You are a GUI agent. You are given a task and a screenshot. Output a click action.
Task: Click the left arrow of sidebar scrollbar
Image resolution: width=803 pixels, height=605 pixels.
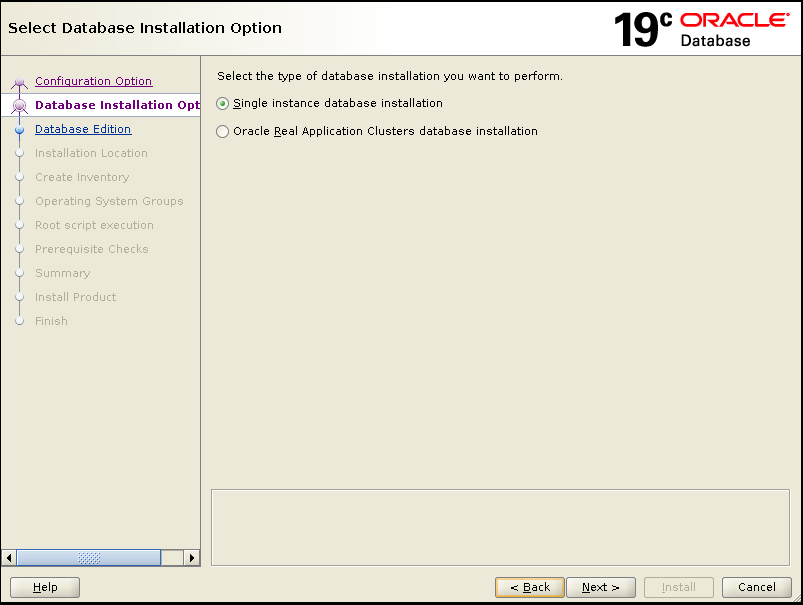(x=9, y=557)
